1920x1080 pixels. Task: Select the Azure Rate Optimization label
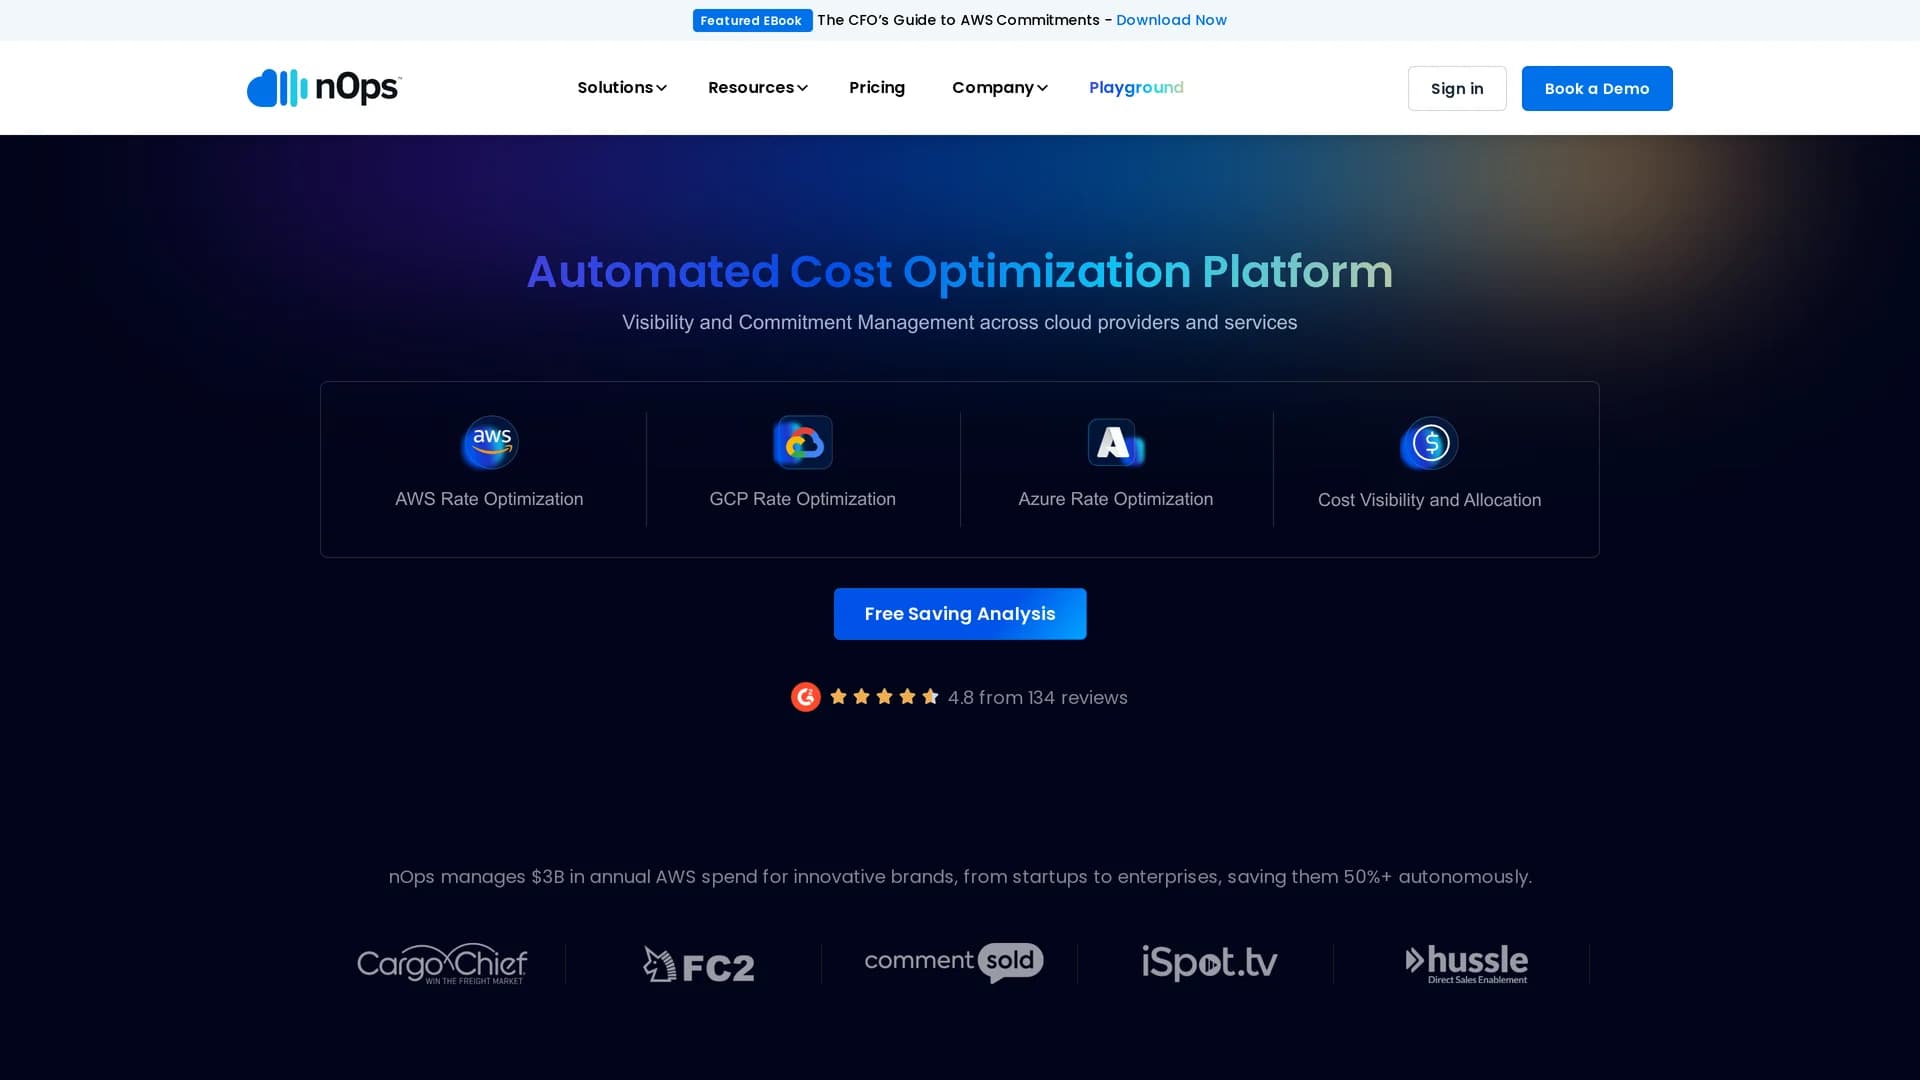[x=1116, y=499]
